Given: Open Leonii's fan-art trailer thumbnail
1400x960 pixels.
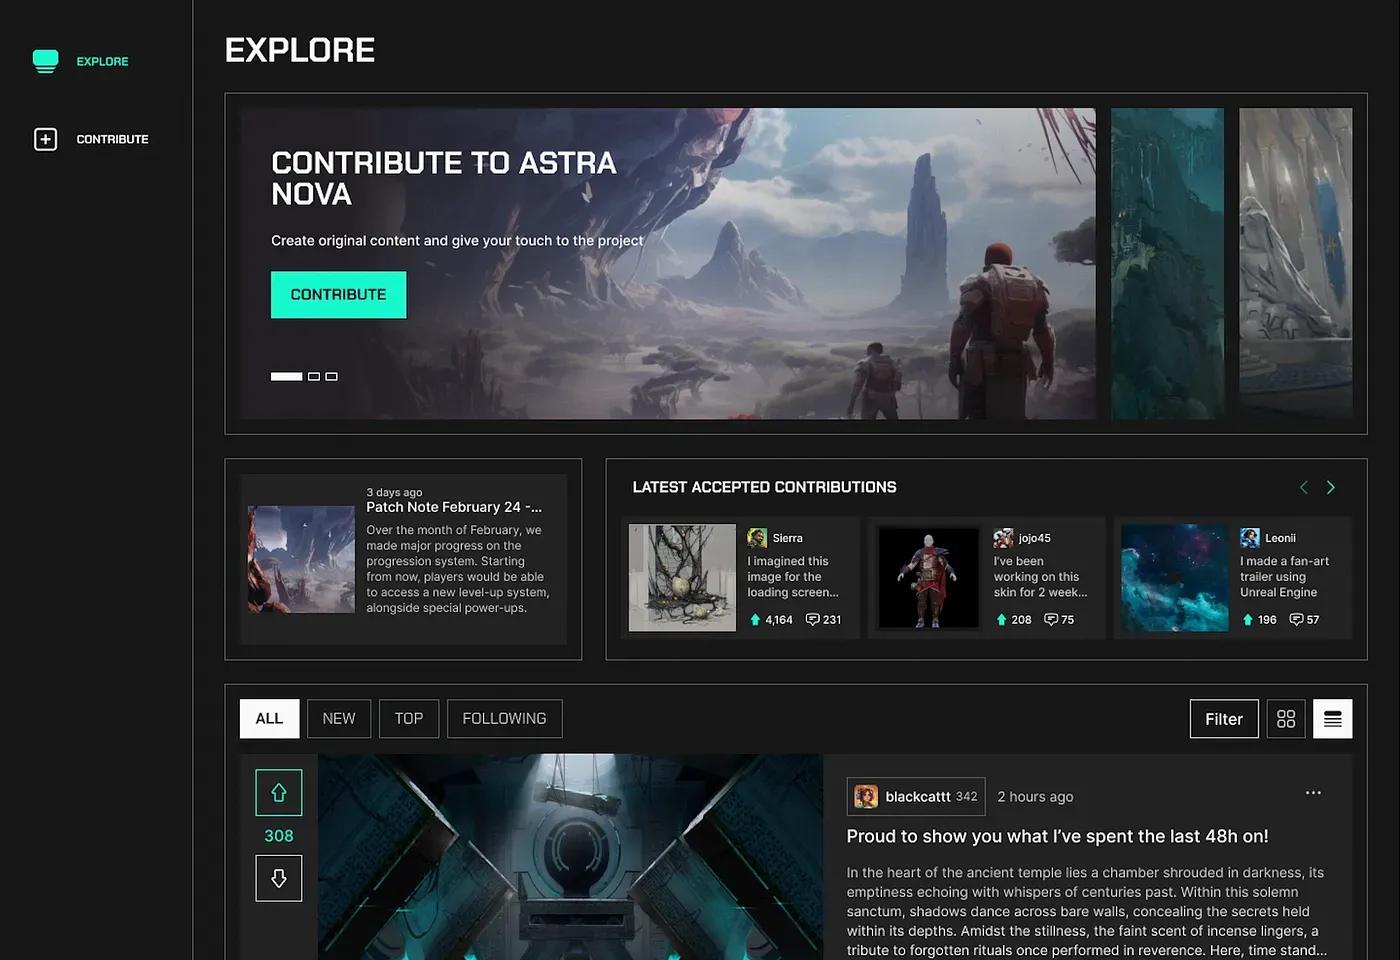Looking at the screenshot, I should click(1174, 578).
